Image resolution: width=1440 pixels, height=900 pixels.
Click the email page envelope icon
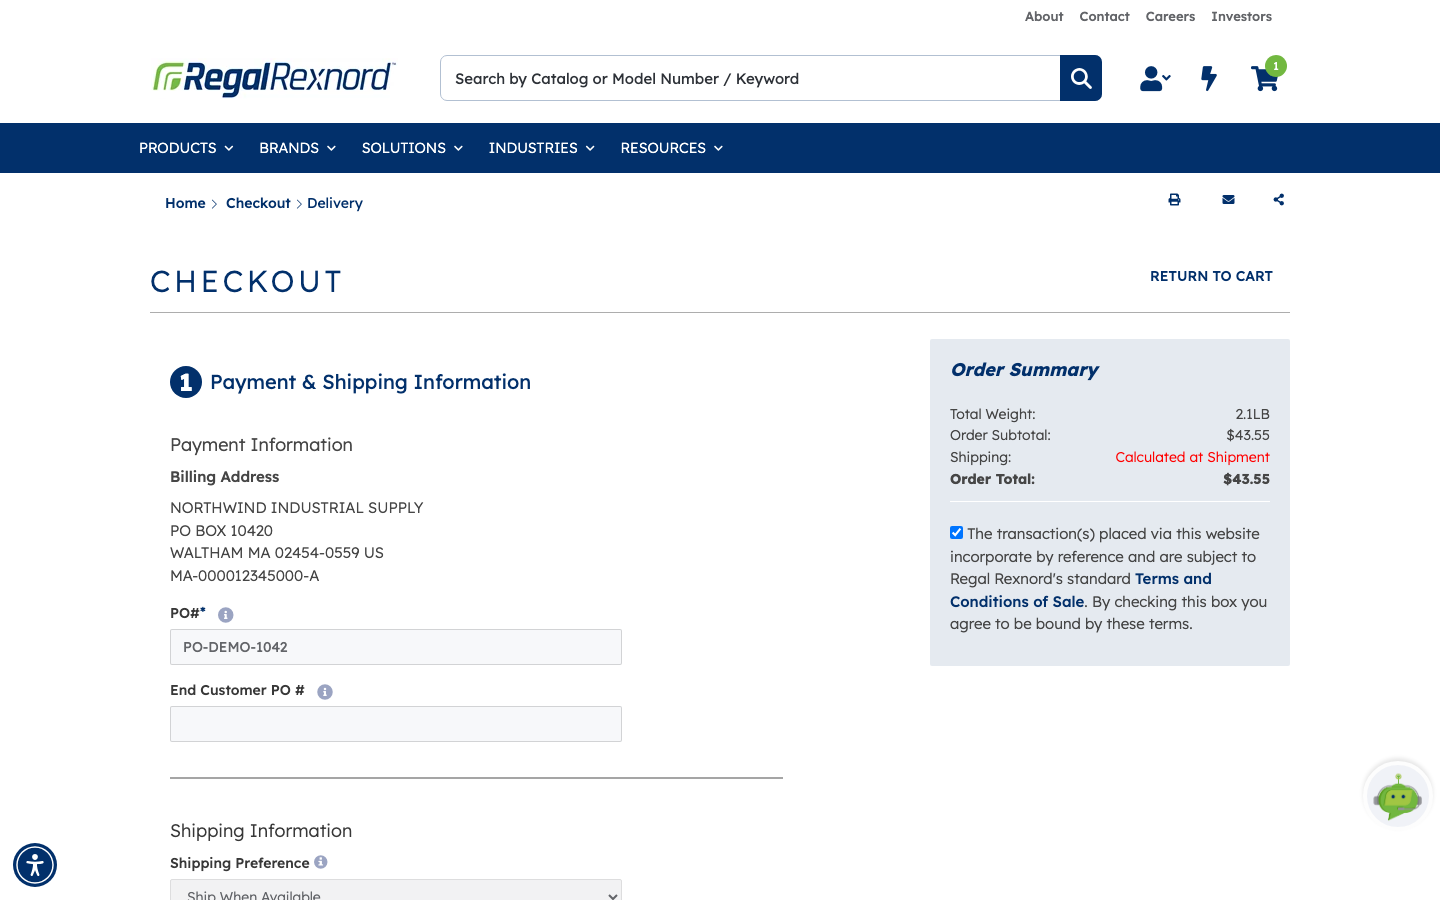pos(1228,200)
